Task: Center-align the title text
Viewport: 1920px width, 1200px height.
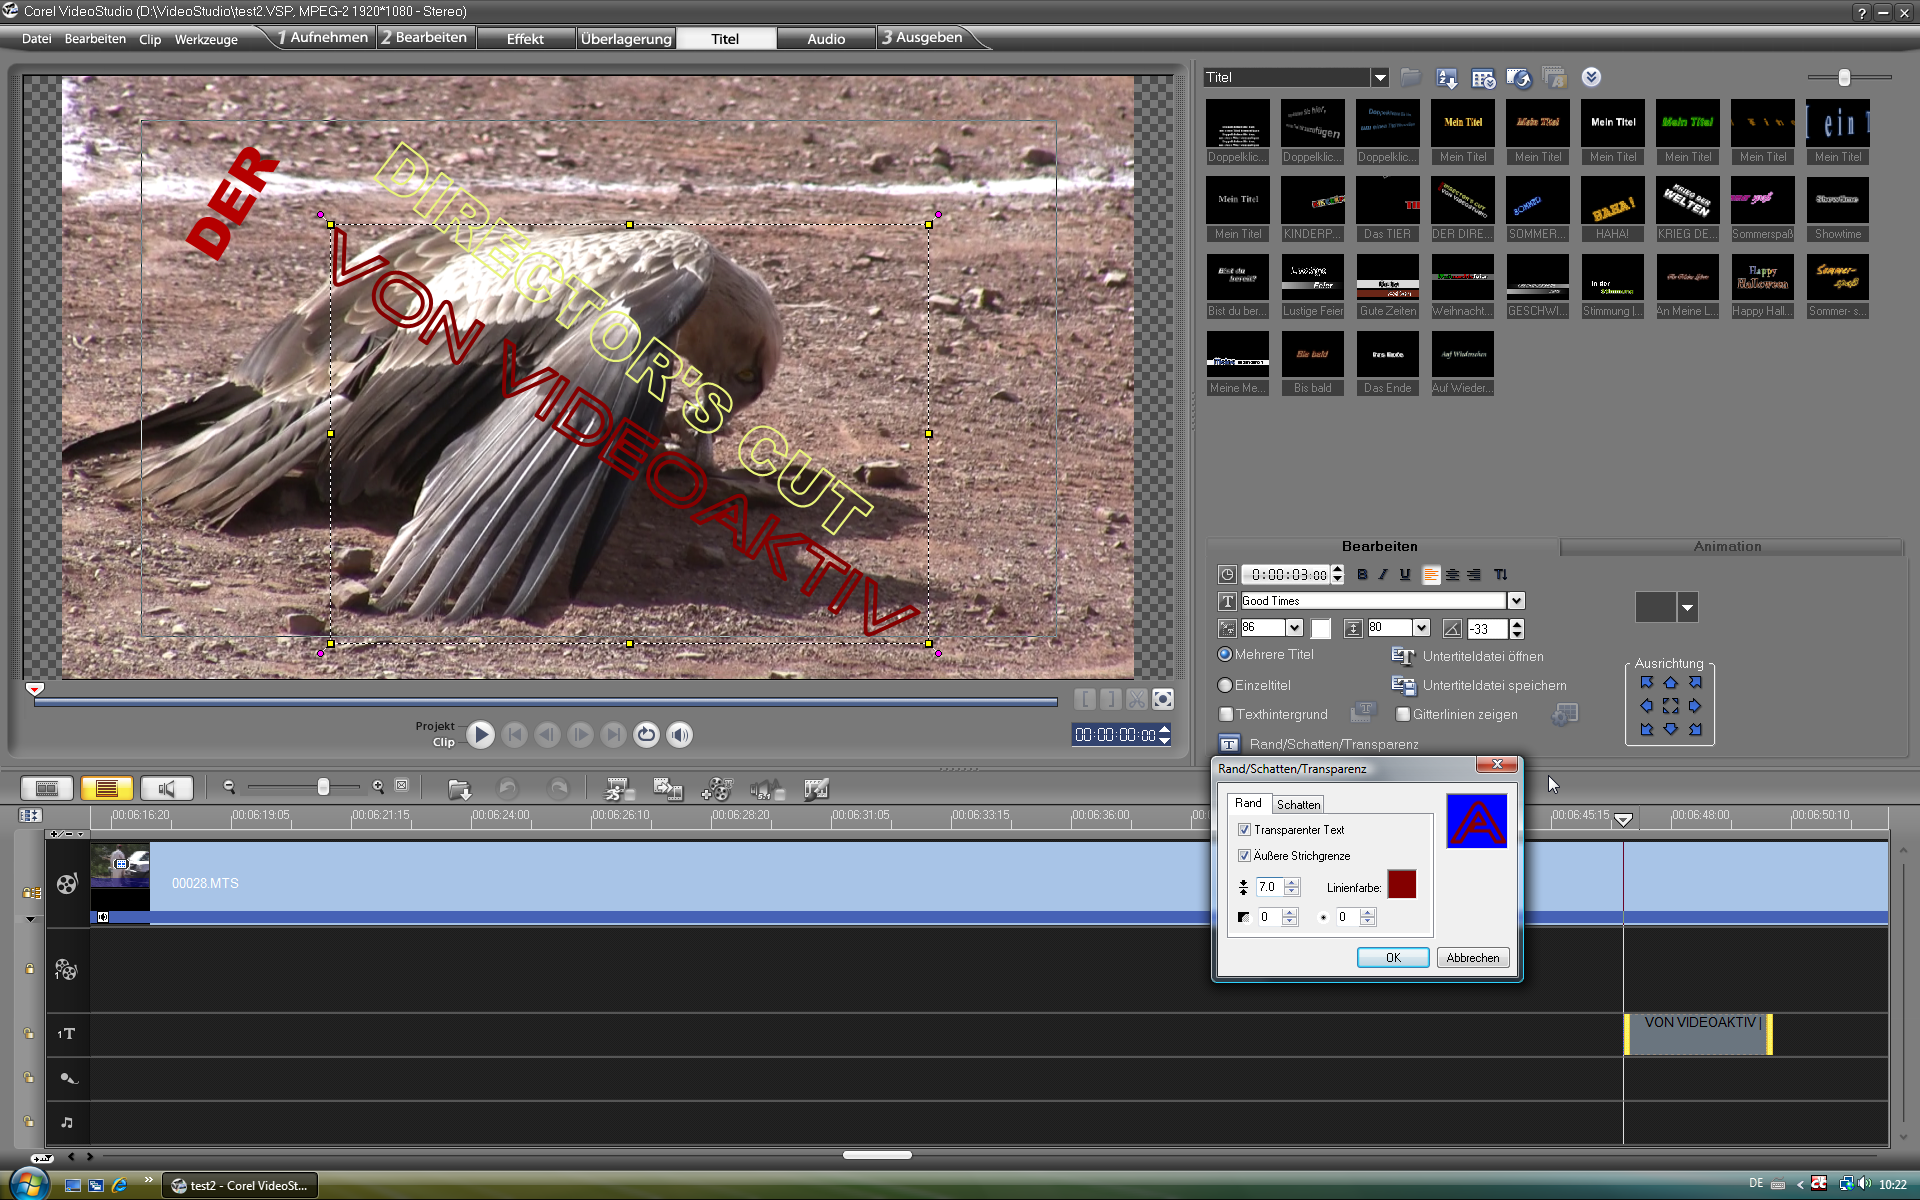Action: tap(1452, 574)
